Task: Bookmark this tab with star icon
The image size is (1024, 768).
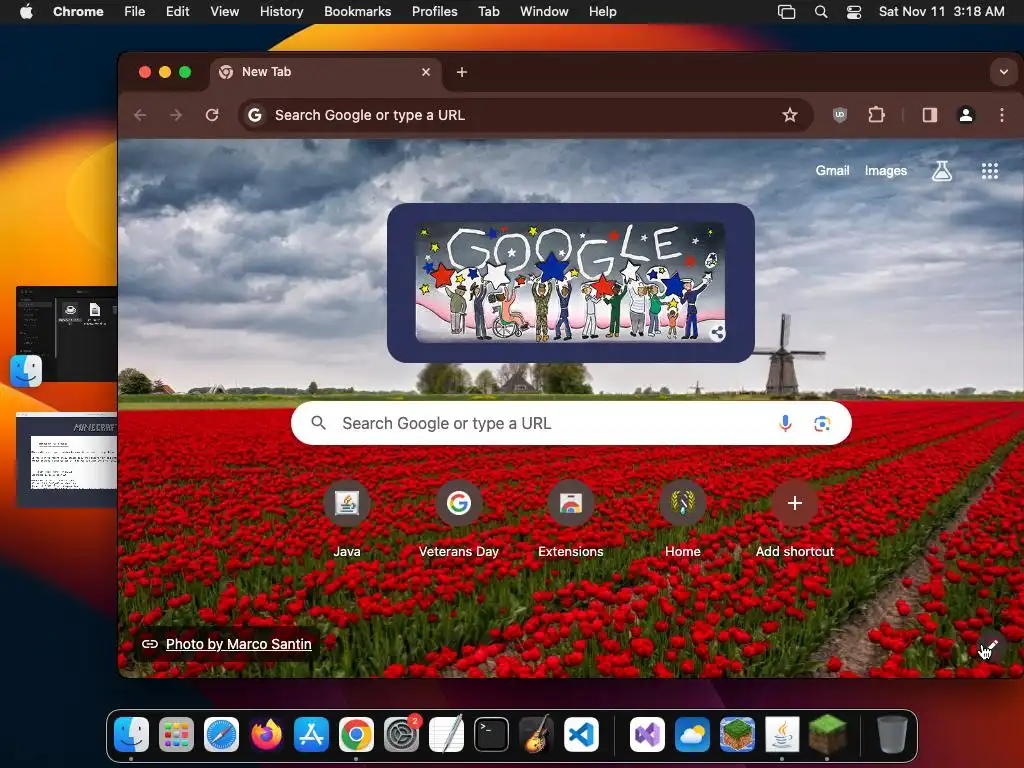Action: [x=790, y=115]
